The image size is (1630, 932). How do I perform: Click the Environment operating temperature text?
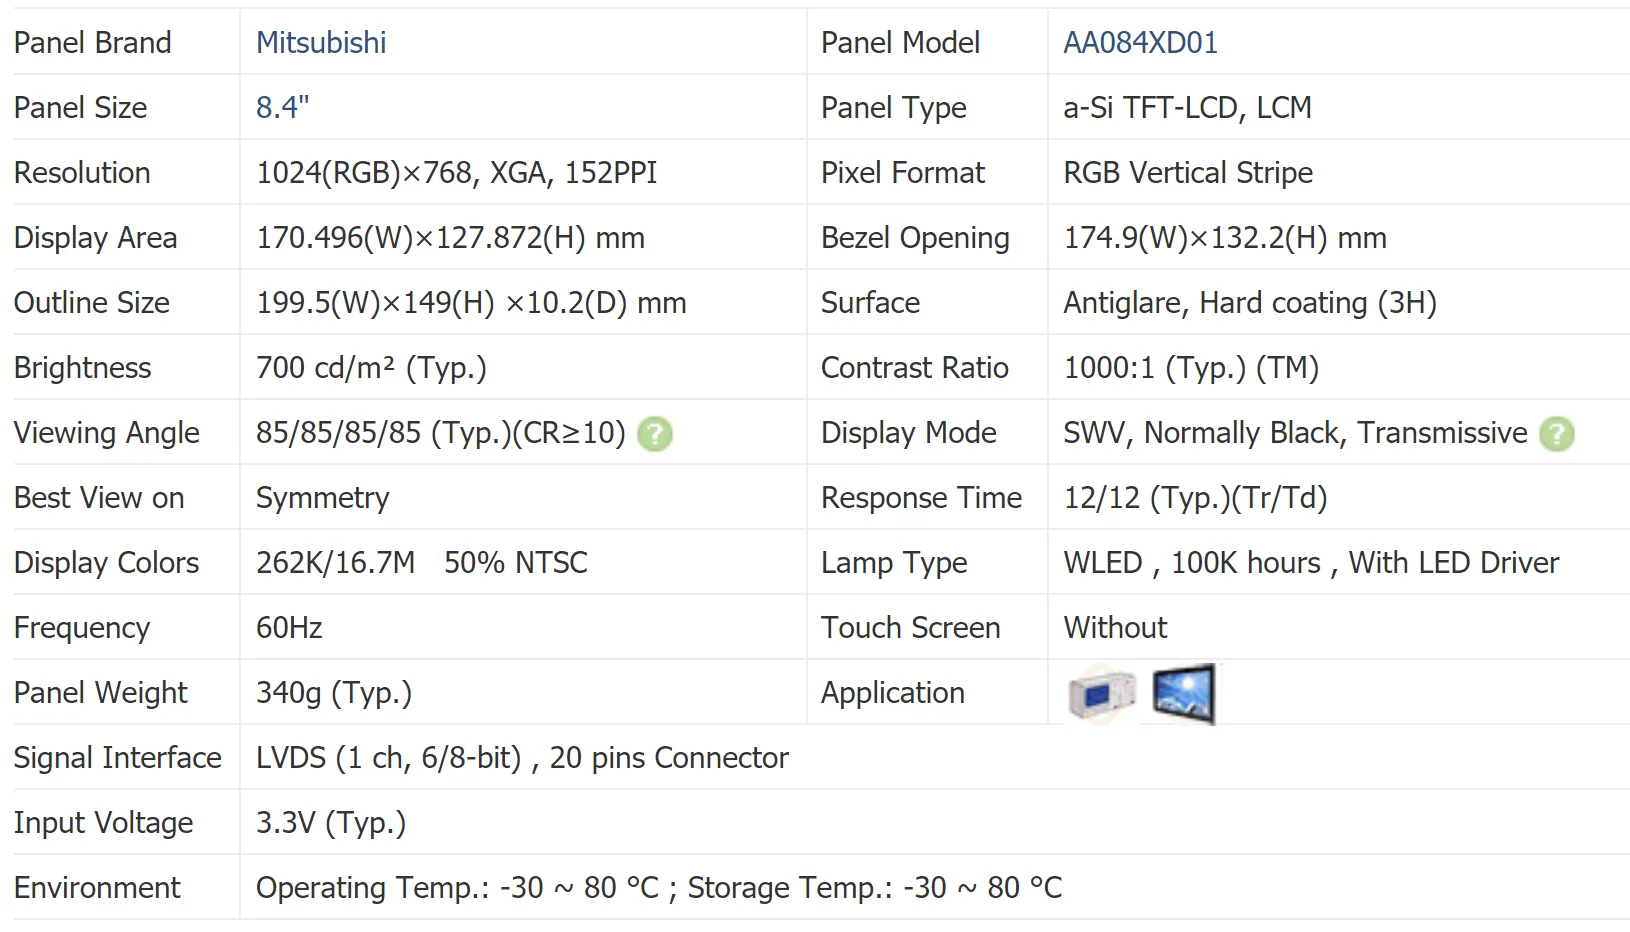pos(457,888)
